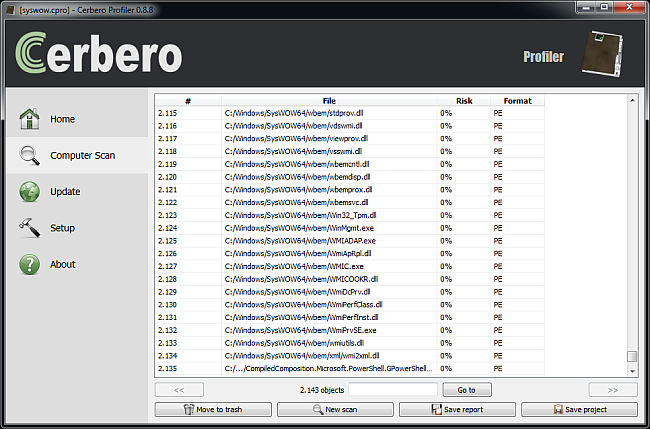Open the Update section
This screenshot has width=650, height=429.
pyautogui.click(x=77, y=191)
